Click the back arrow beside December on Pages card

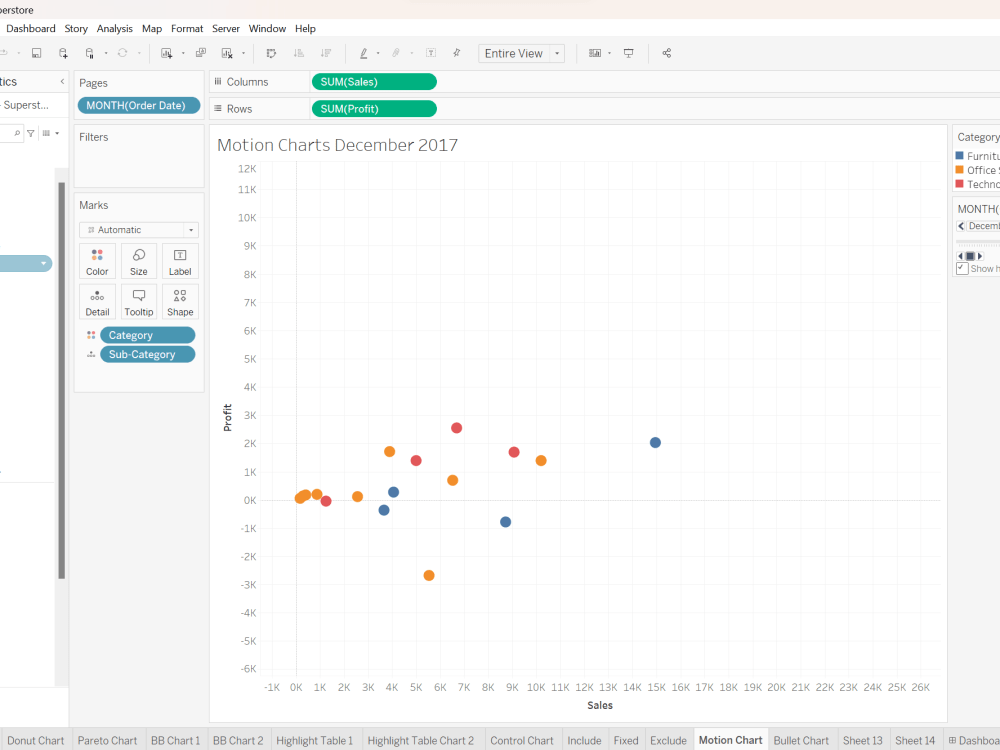(961, 225)
